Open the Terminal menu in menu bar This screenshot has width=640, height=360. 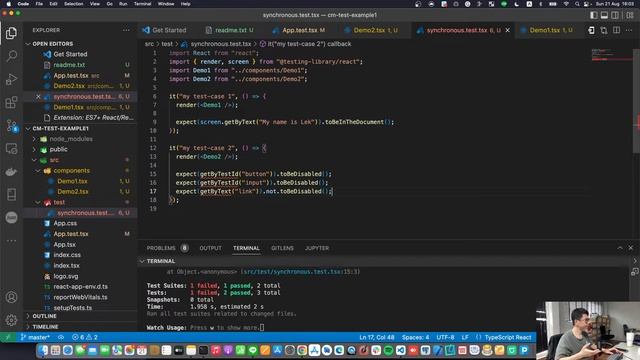click(142, 4)
